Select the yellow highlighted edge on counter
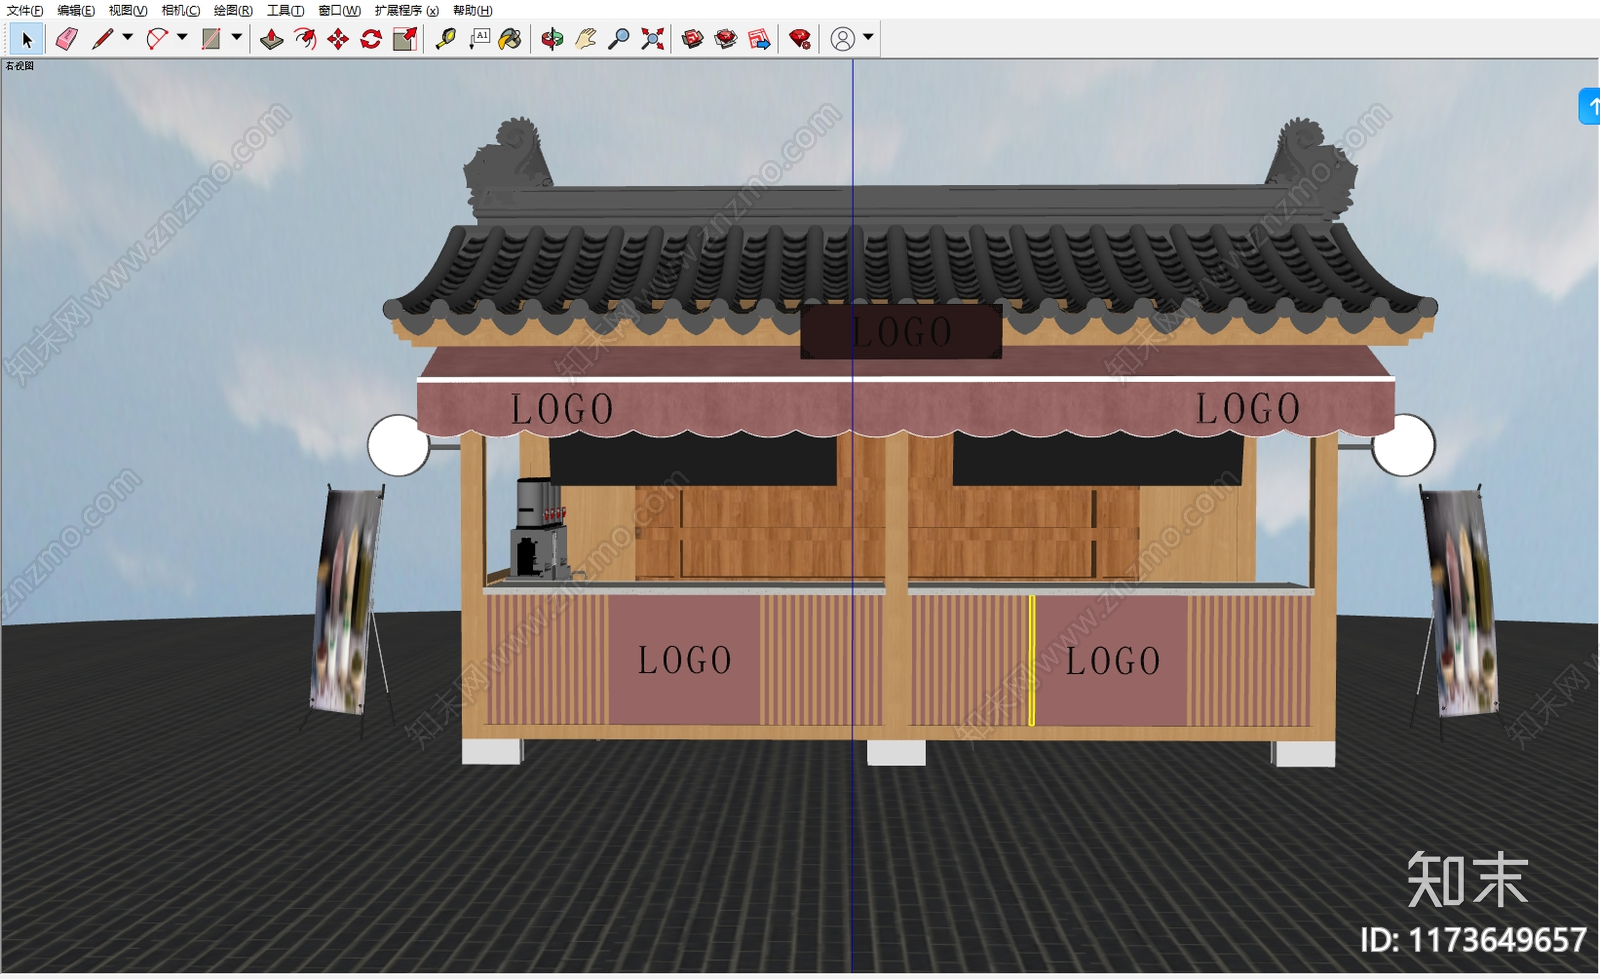 [x=1031, y=660]
